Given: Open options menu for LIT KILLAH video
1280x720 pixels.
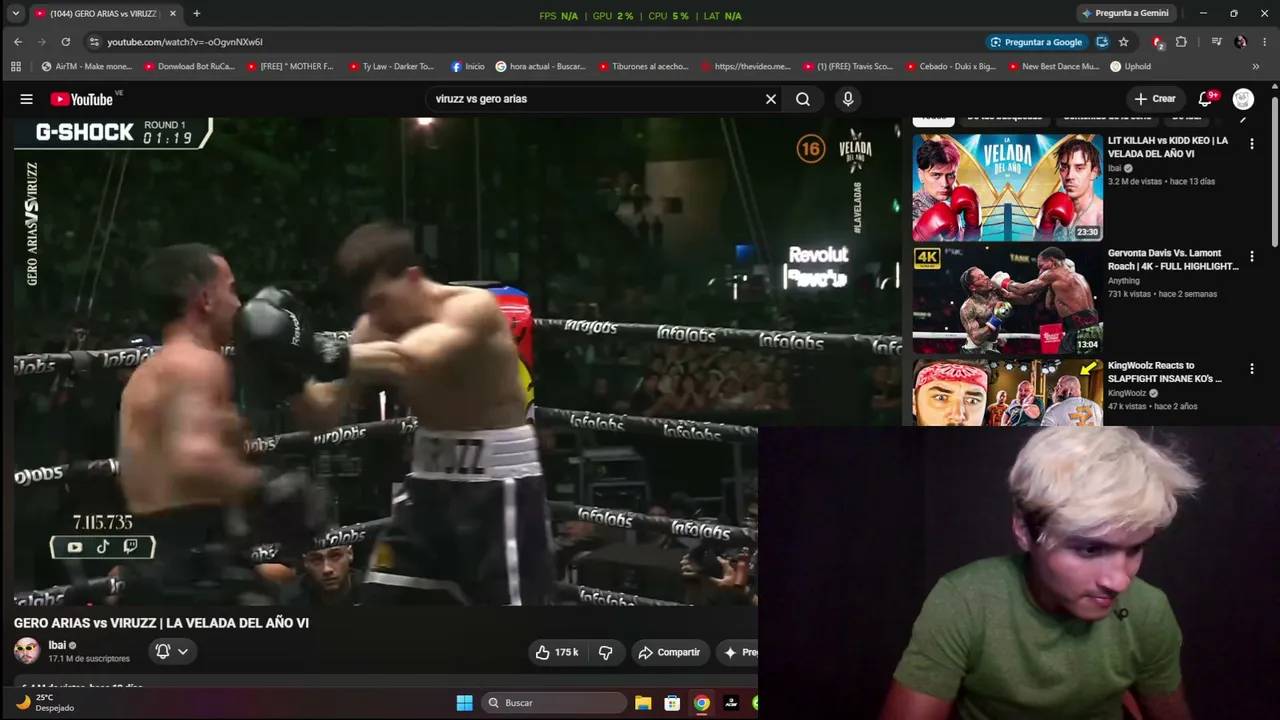Looking at the screenshot, I should click(1252, 144).
